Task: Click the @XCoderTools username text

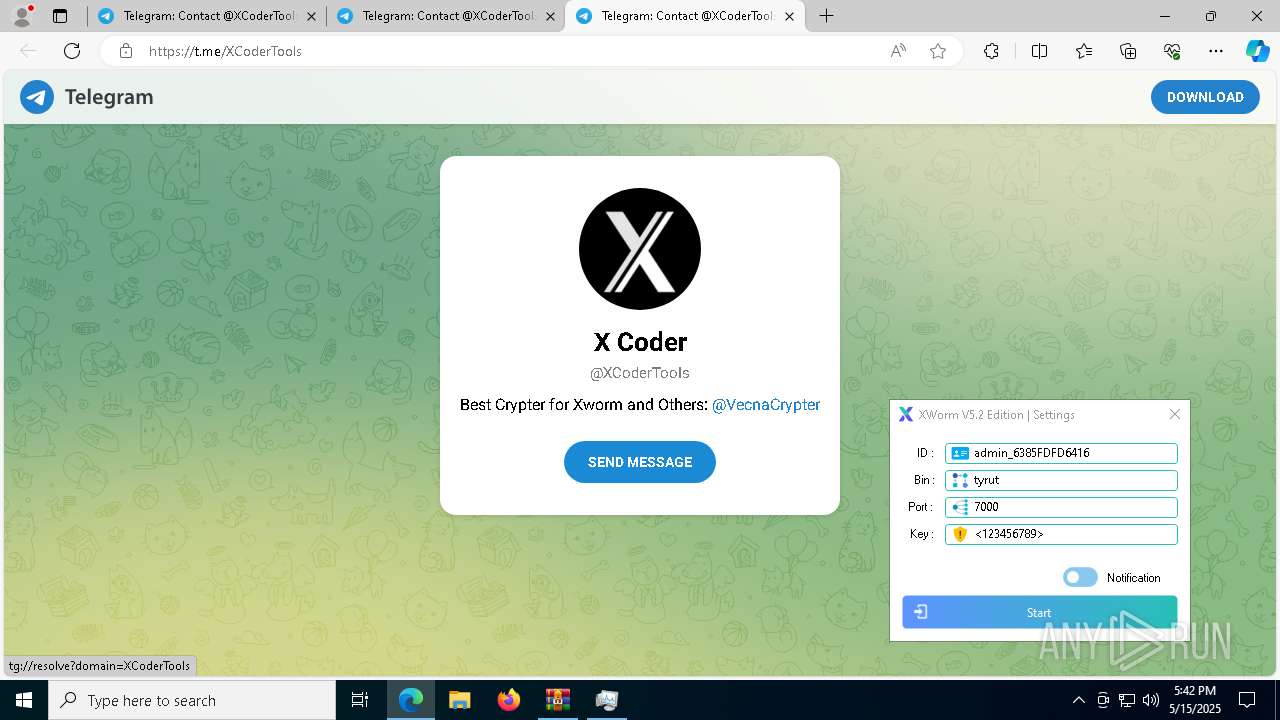Action: pyautogui.click(x=640, y=373)
